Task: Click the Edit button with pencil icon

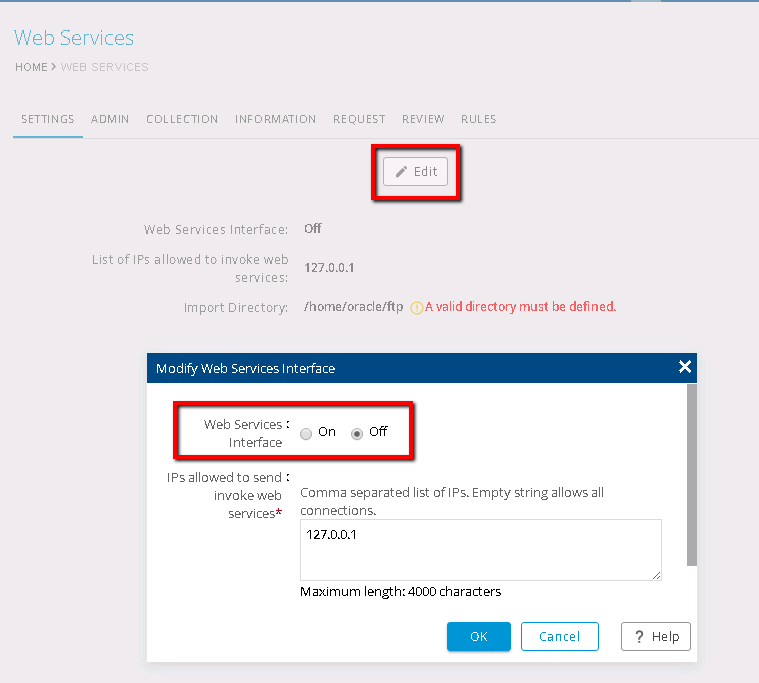Action: (x=416, y=171)
